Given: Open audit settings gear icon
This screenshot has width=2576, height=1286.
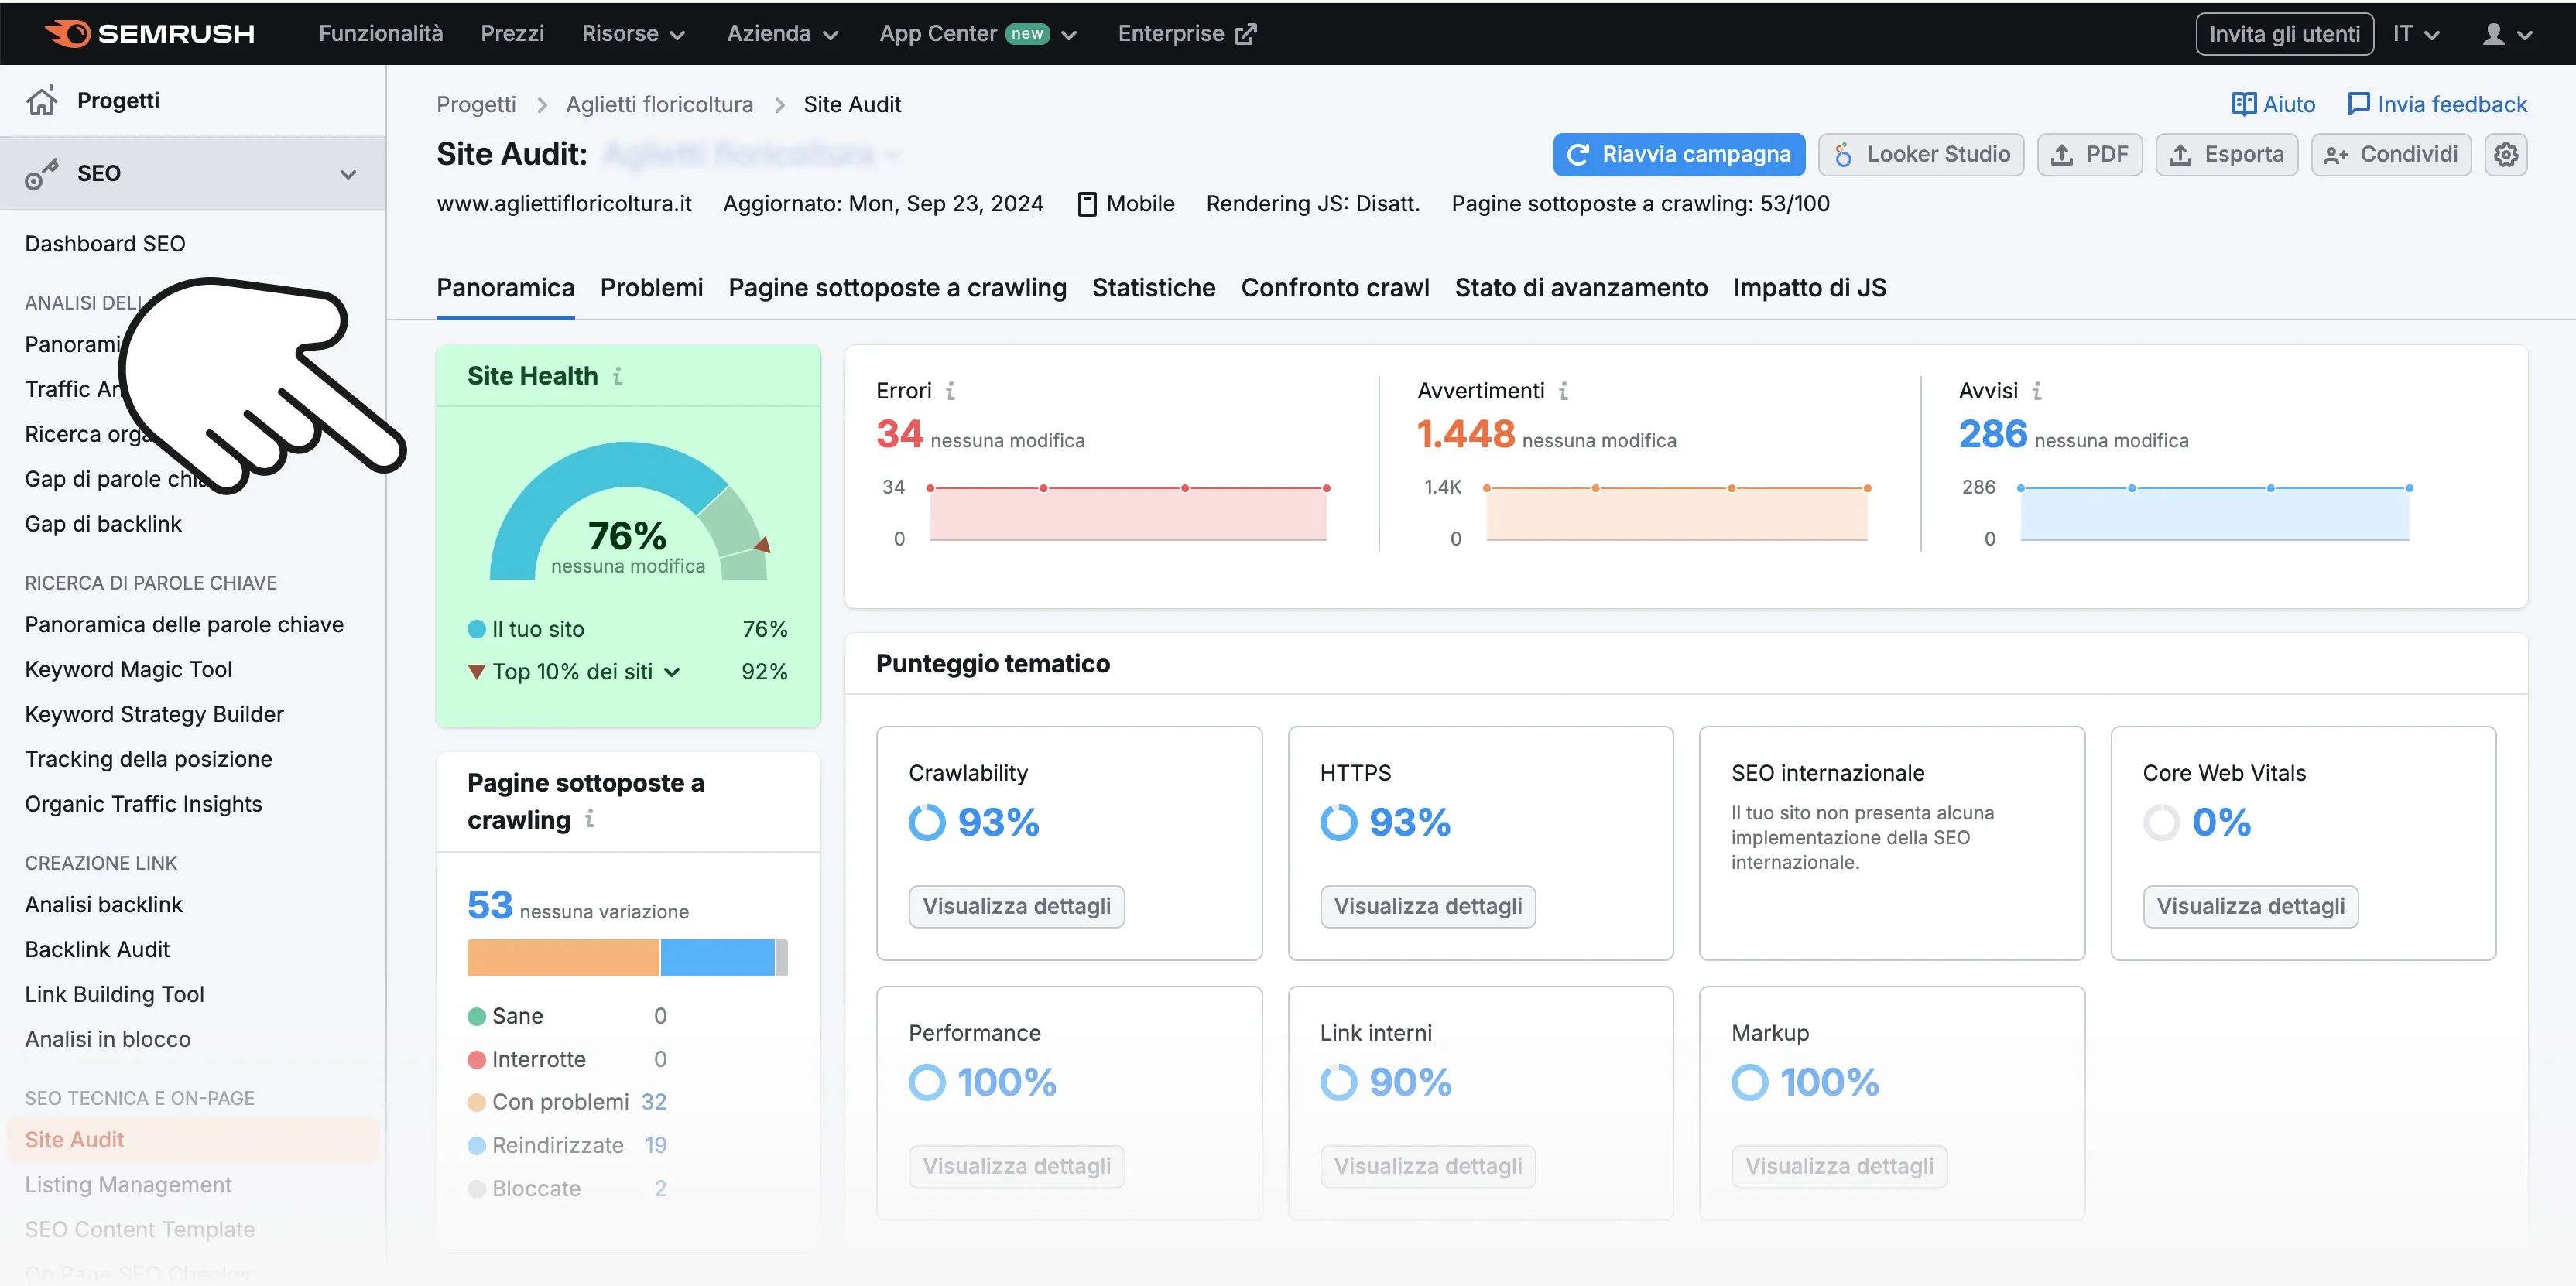Looking at the screenshot, I should [x=2505, y=154].
